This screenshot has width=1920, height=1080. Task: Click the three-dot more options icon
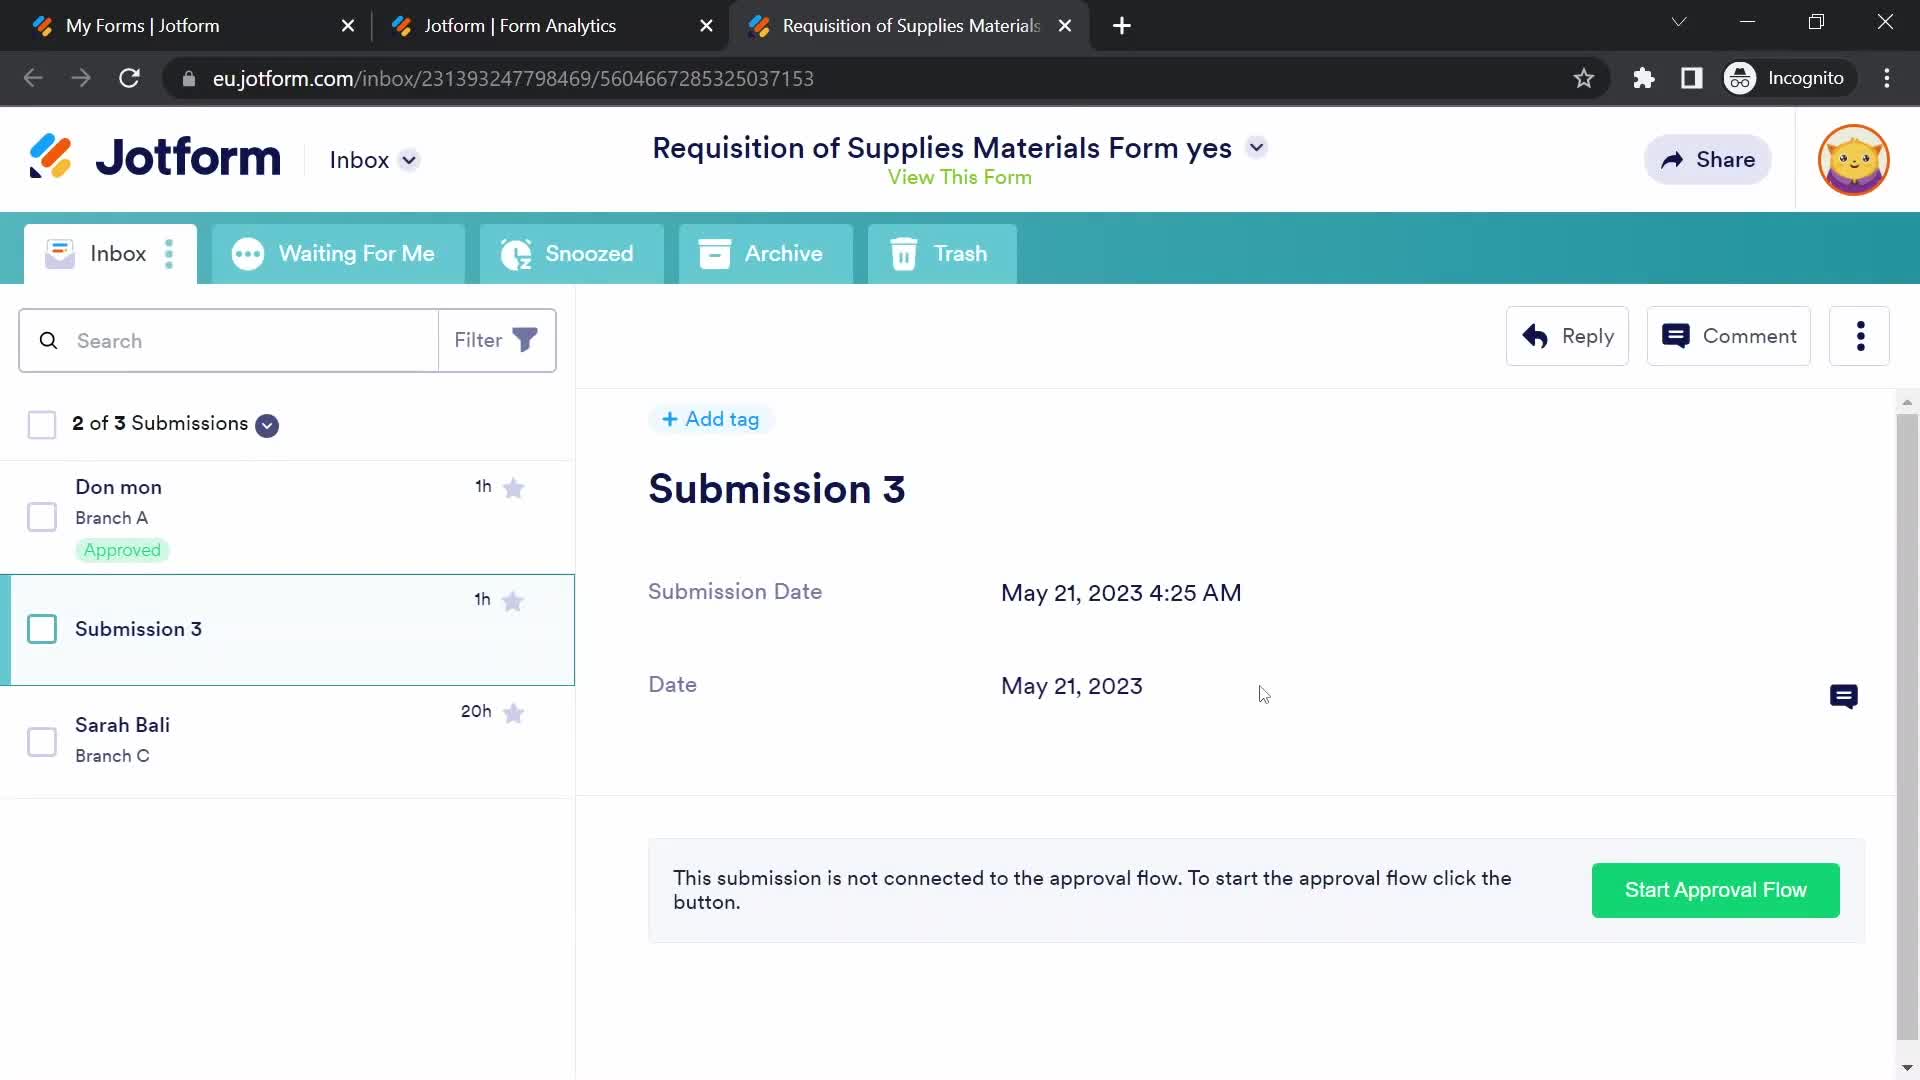(1861, 336)
